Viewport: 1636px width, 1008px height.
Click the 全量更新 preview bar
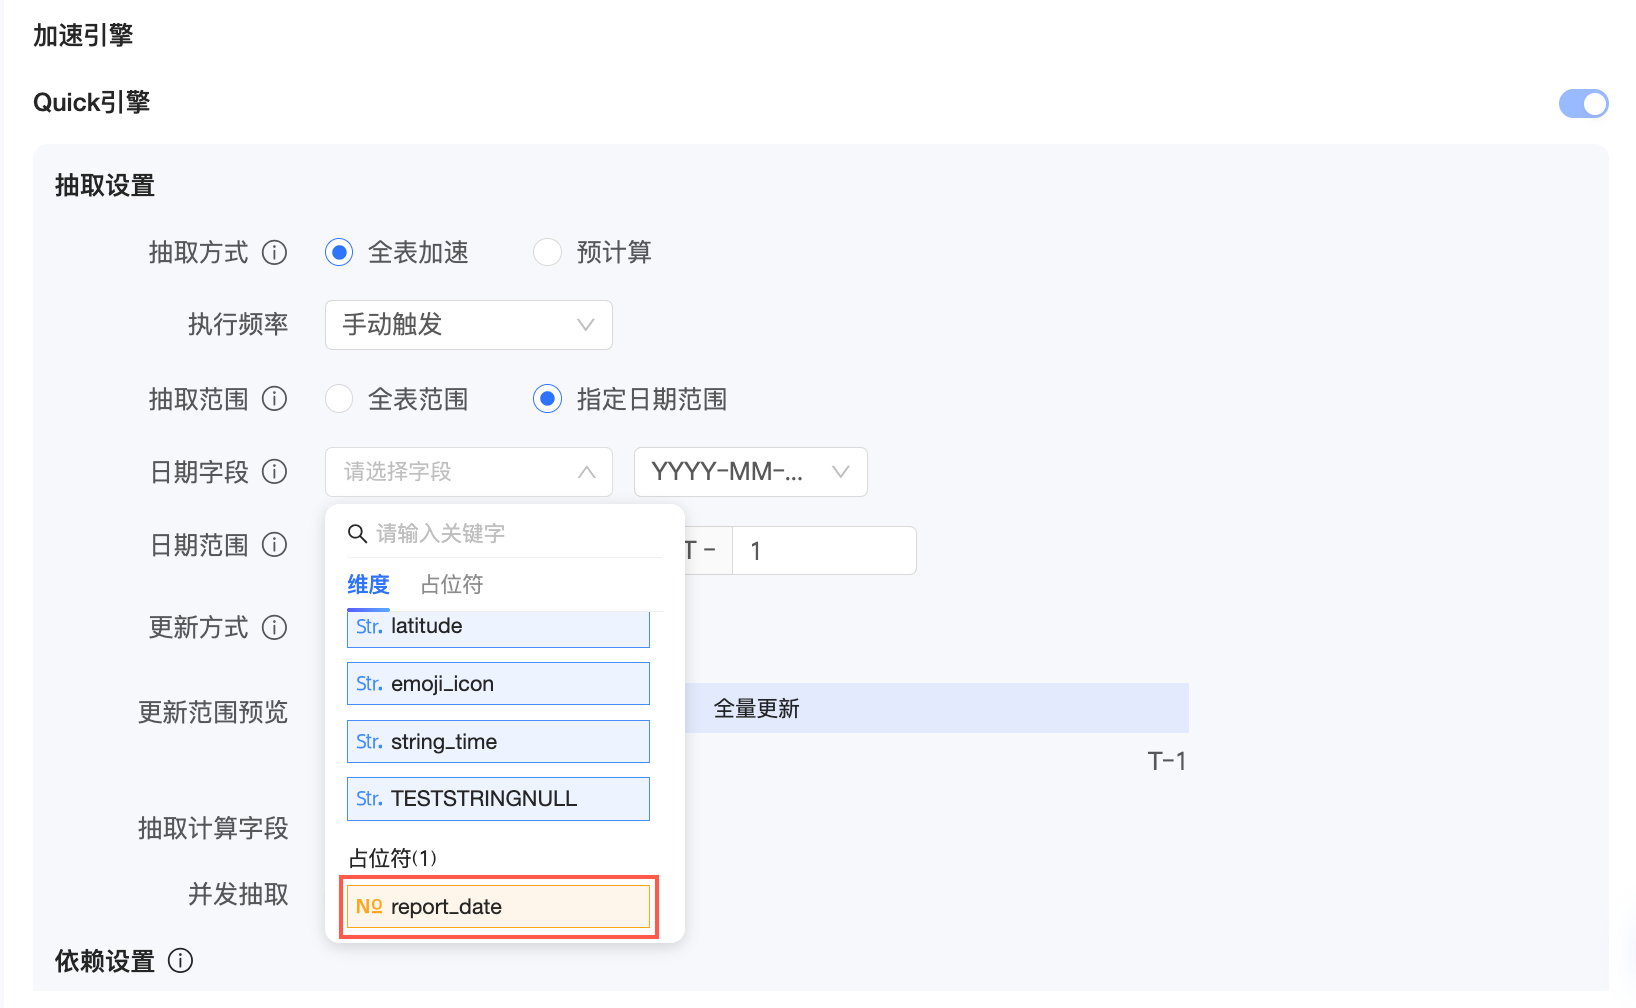[936, 708]
